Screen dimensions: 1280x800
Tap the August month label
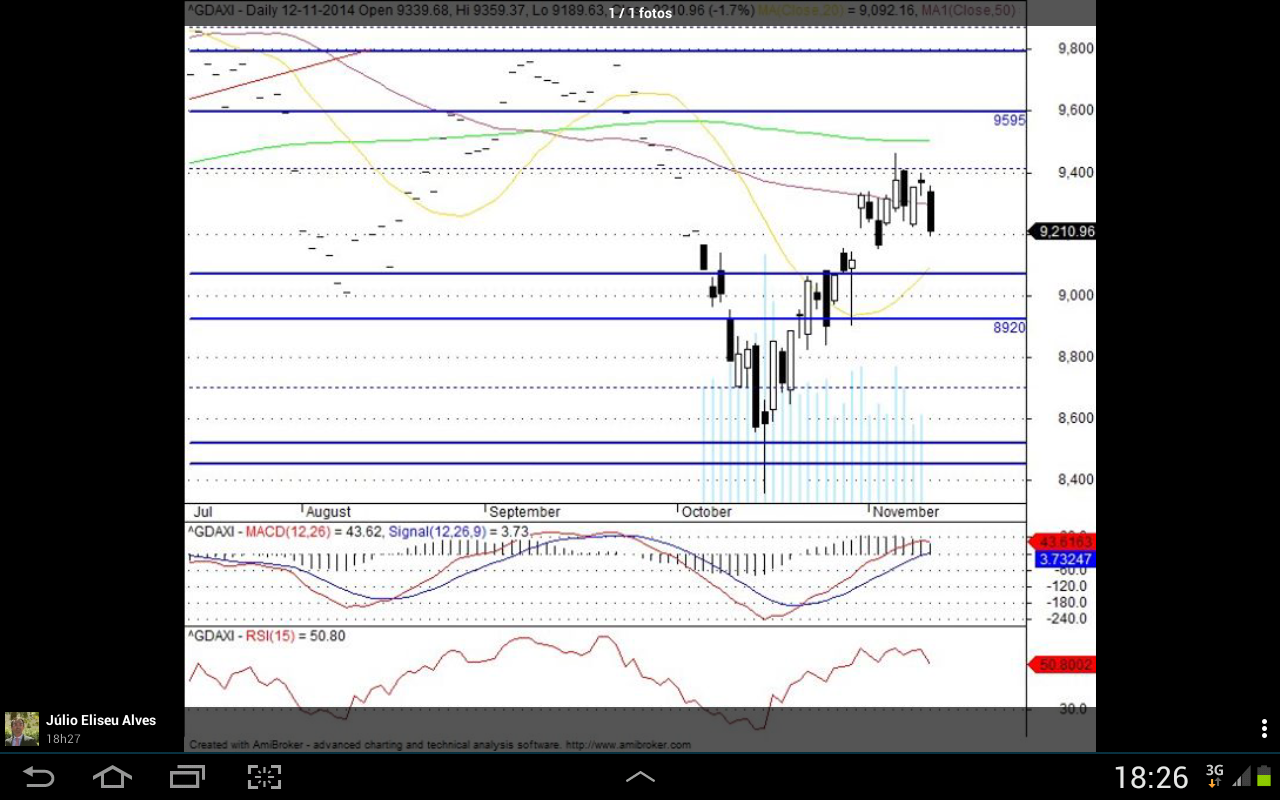tap(328, 512)
